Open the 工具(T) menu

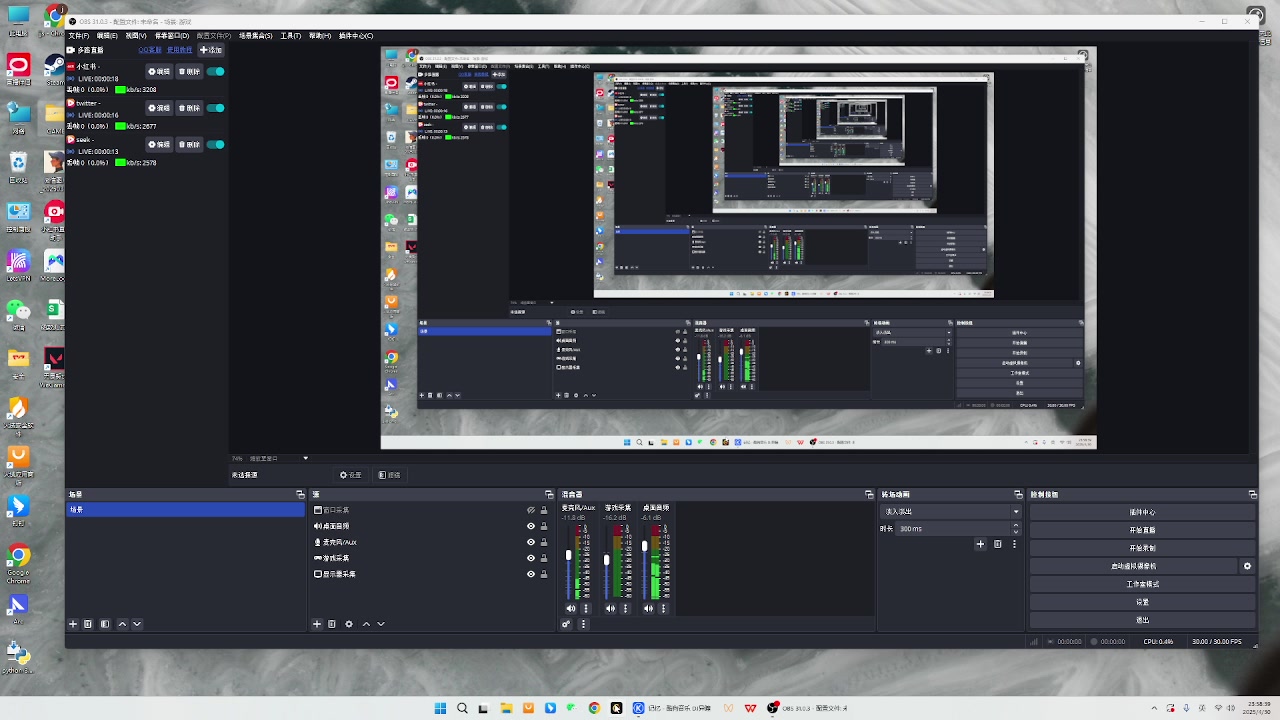[x=290, y=35]
